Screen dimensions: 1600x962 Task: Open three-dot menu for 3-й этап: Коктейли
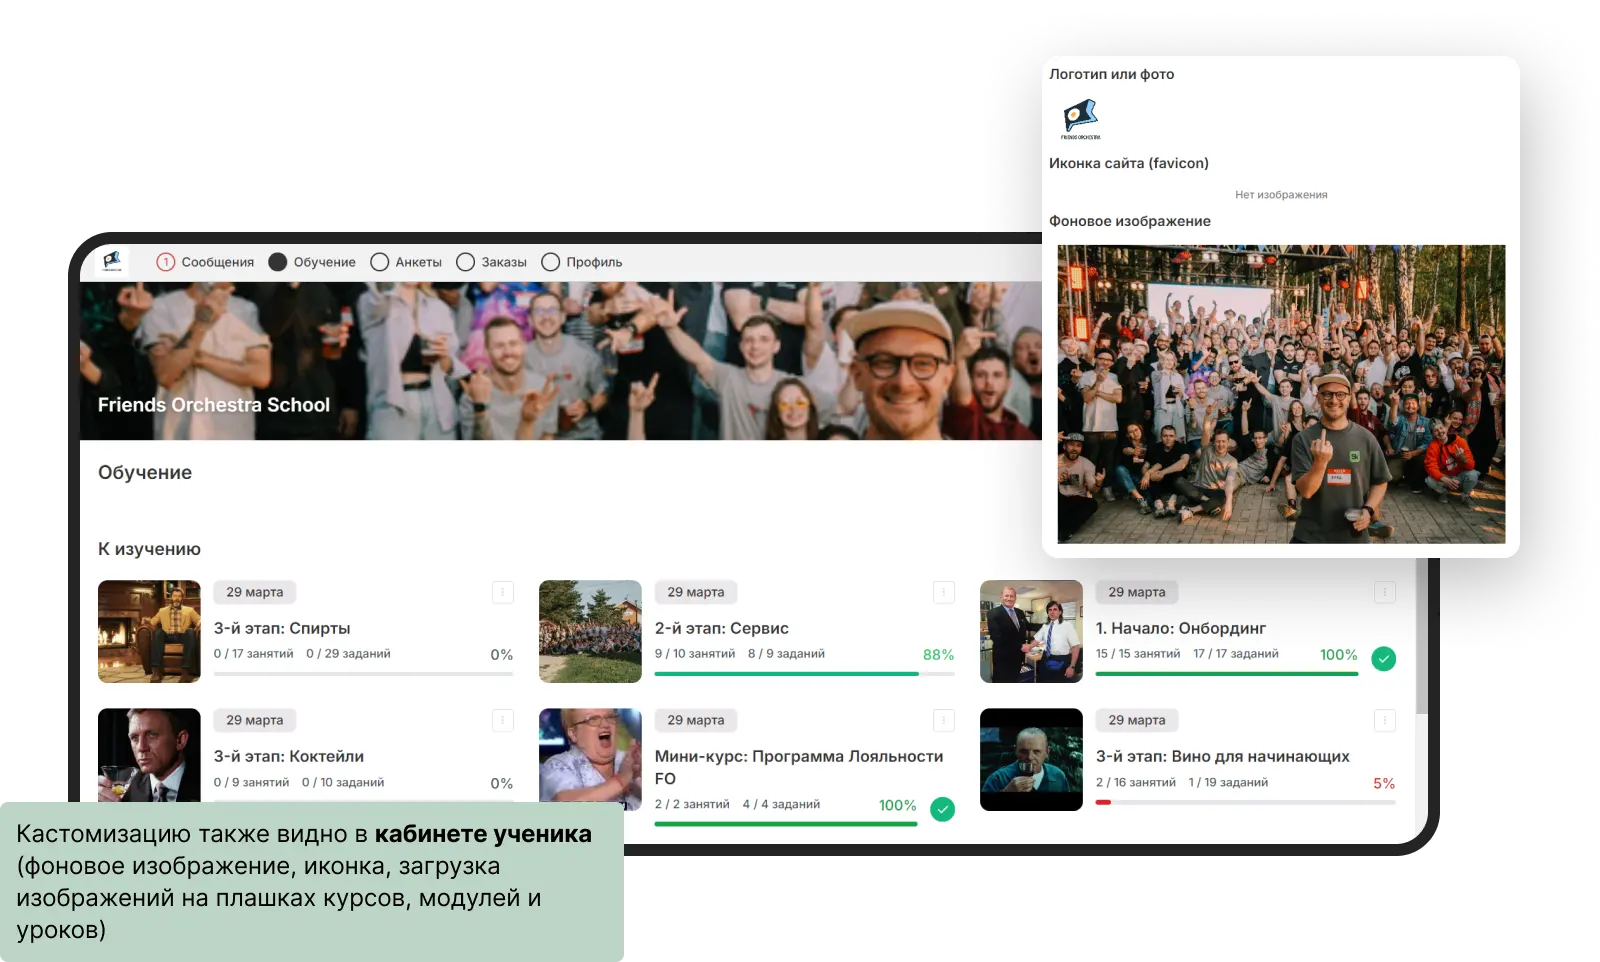503,720
